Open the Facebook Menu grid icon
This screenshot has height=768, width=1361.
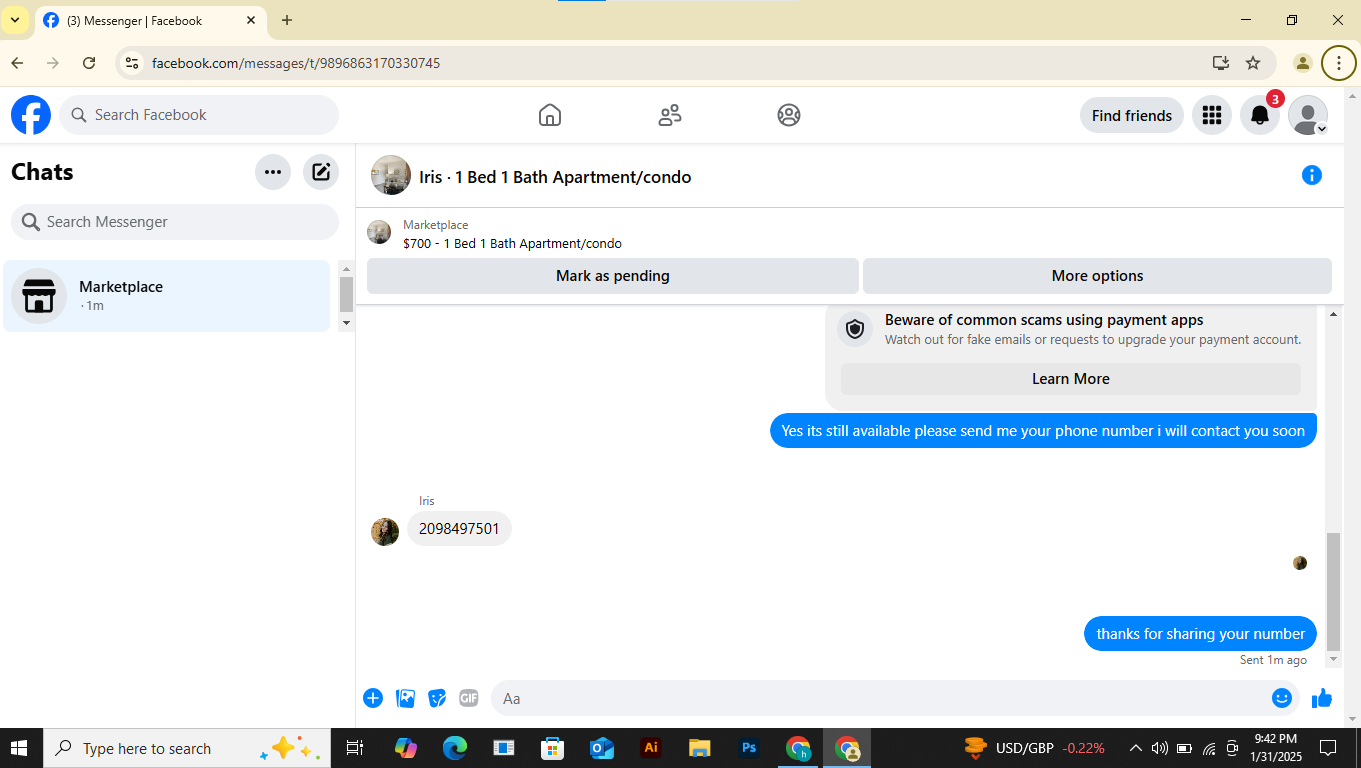tap(1212, 115)
